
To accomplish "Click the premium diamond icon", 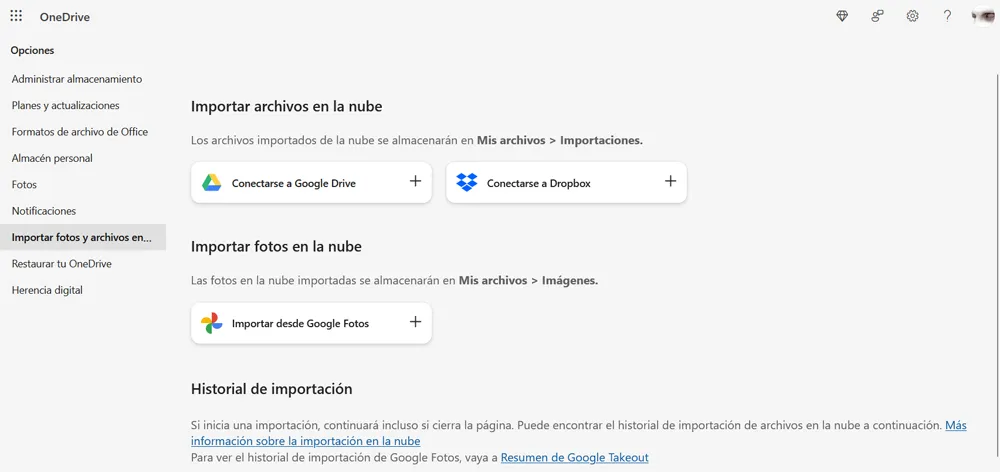I will tap(842, 16).
